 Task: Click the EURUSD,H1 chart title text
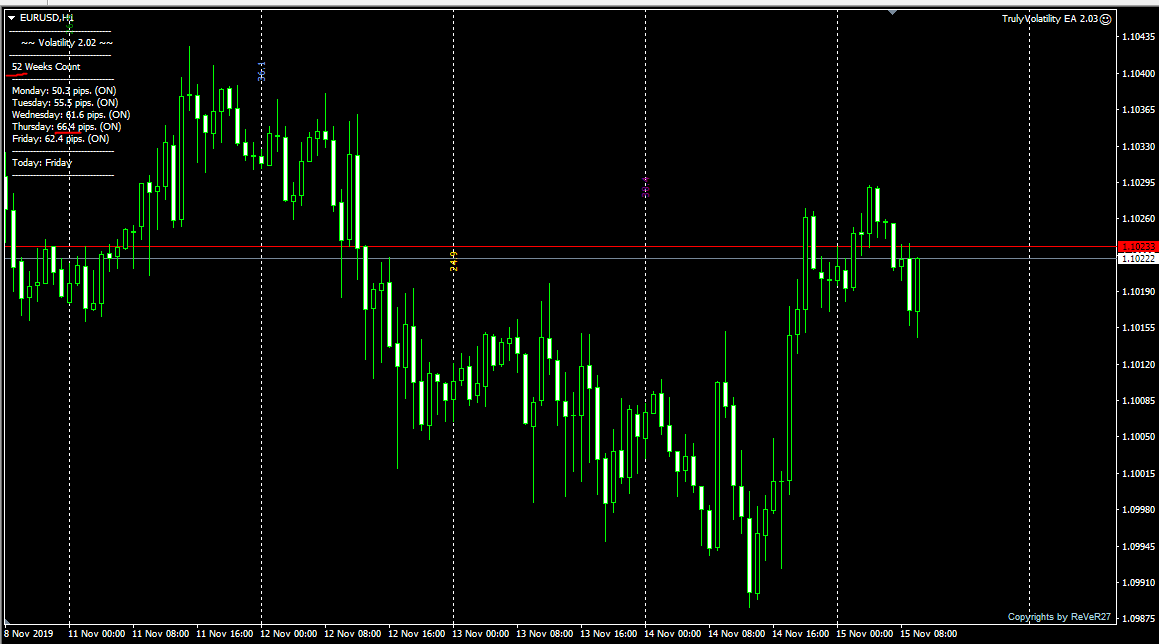tap(47, 18)
